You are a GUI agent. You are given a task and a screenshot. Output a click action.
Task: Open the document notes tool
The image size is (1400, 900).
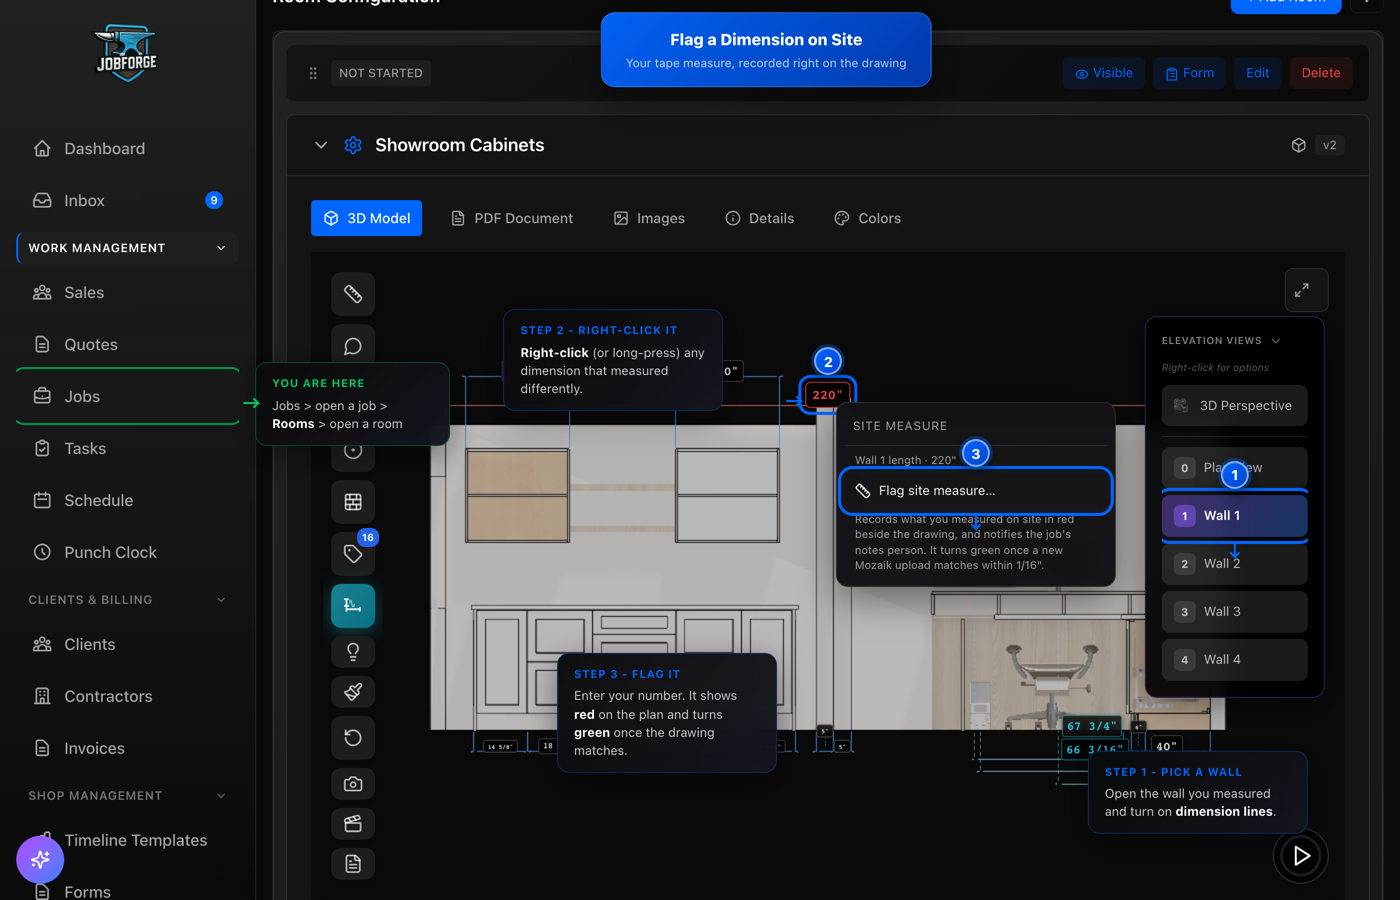coord(353,864)
